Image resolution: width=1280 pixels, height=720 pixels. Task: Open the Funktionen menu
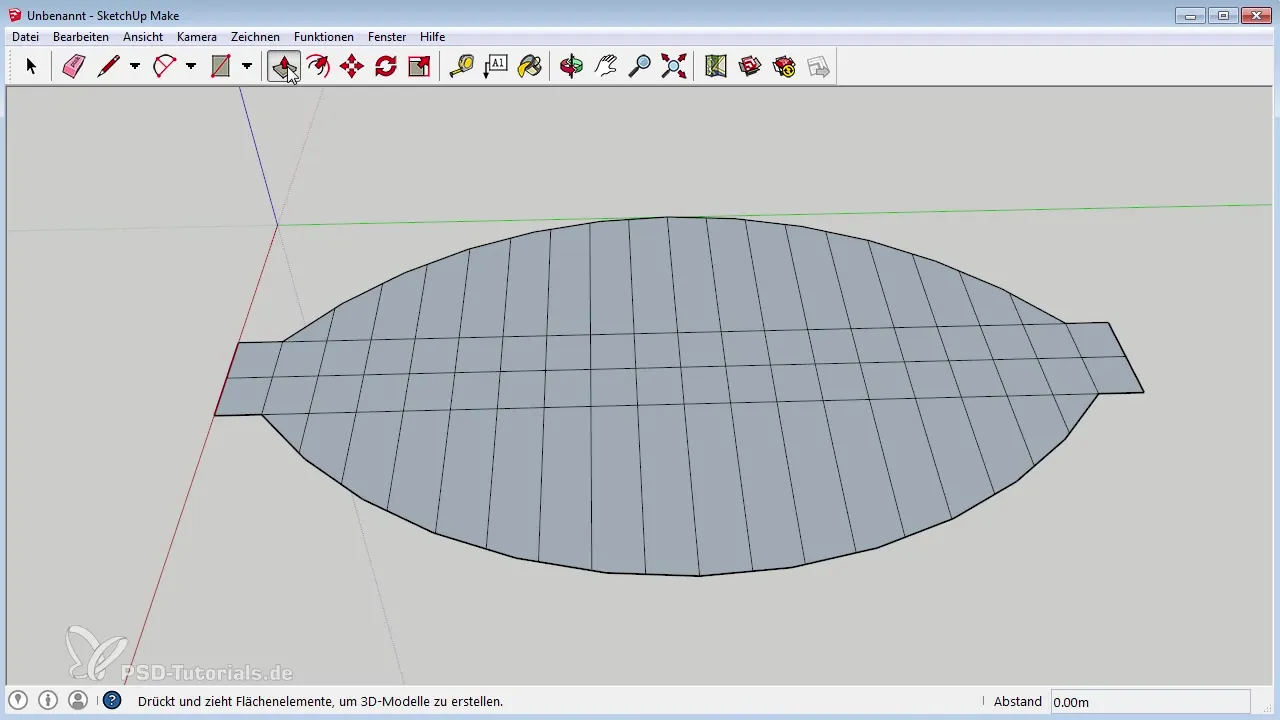[324, 37]
